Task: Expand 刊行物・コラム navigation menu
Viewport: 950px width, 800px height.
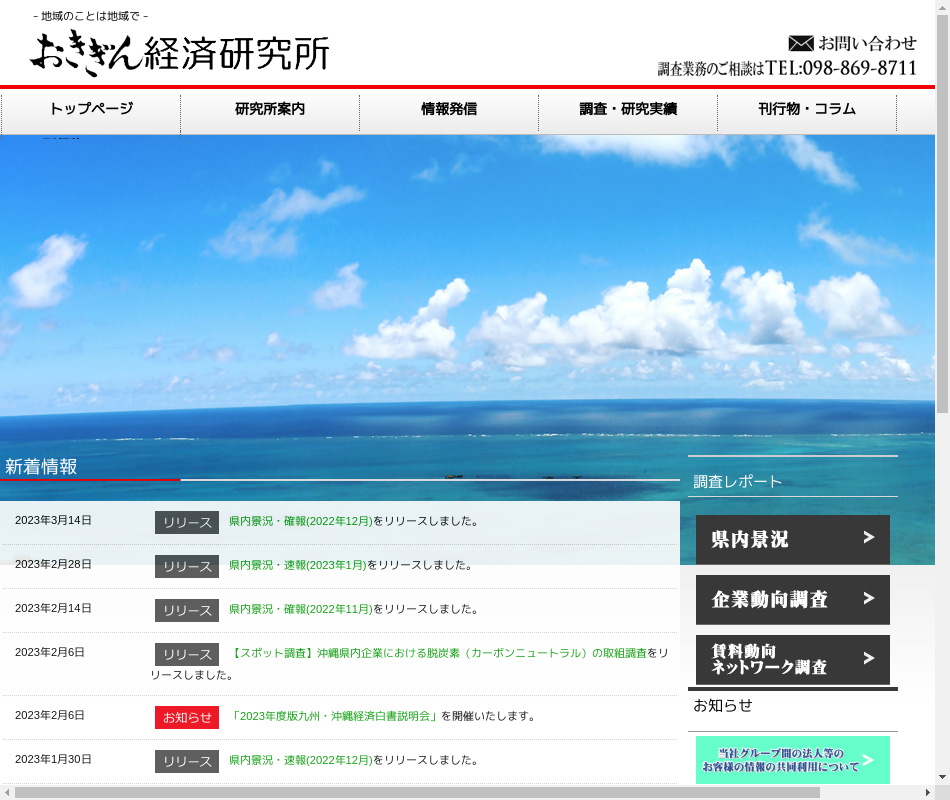Action: click(807, 109)
